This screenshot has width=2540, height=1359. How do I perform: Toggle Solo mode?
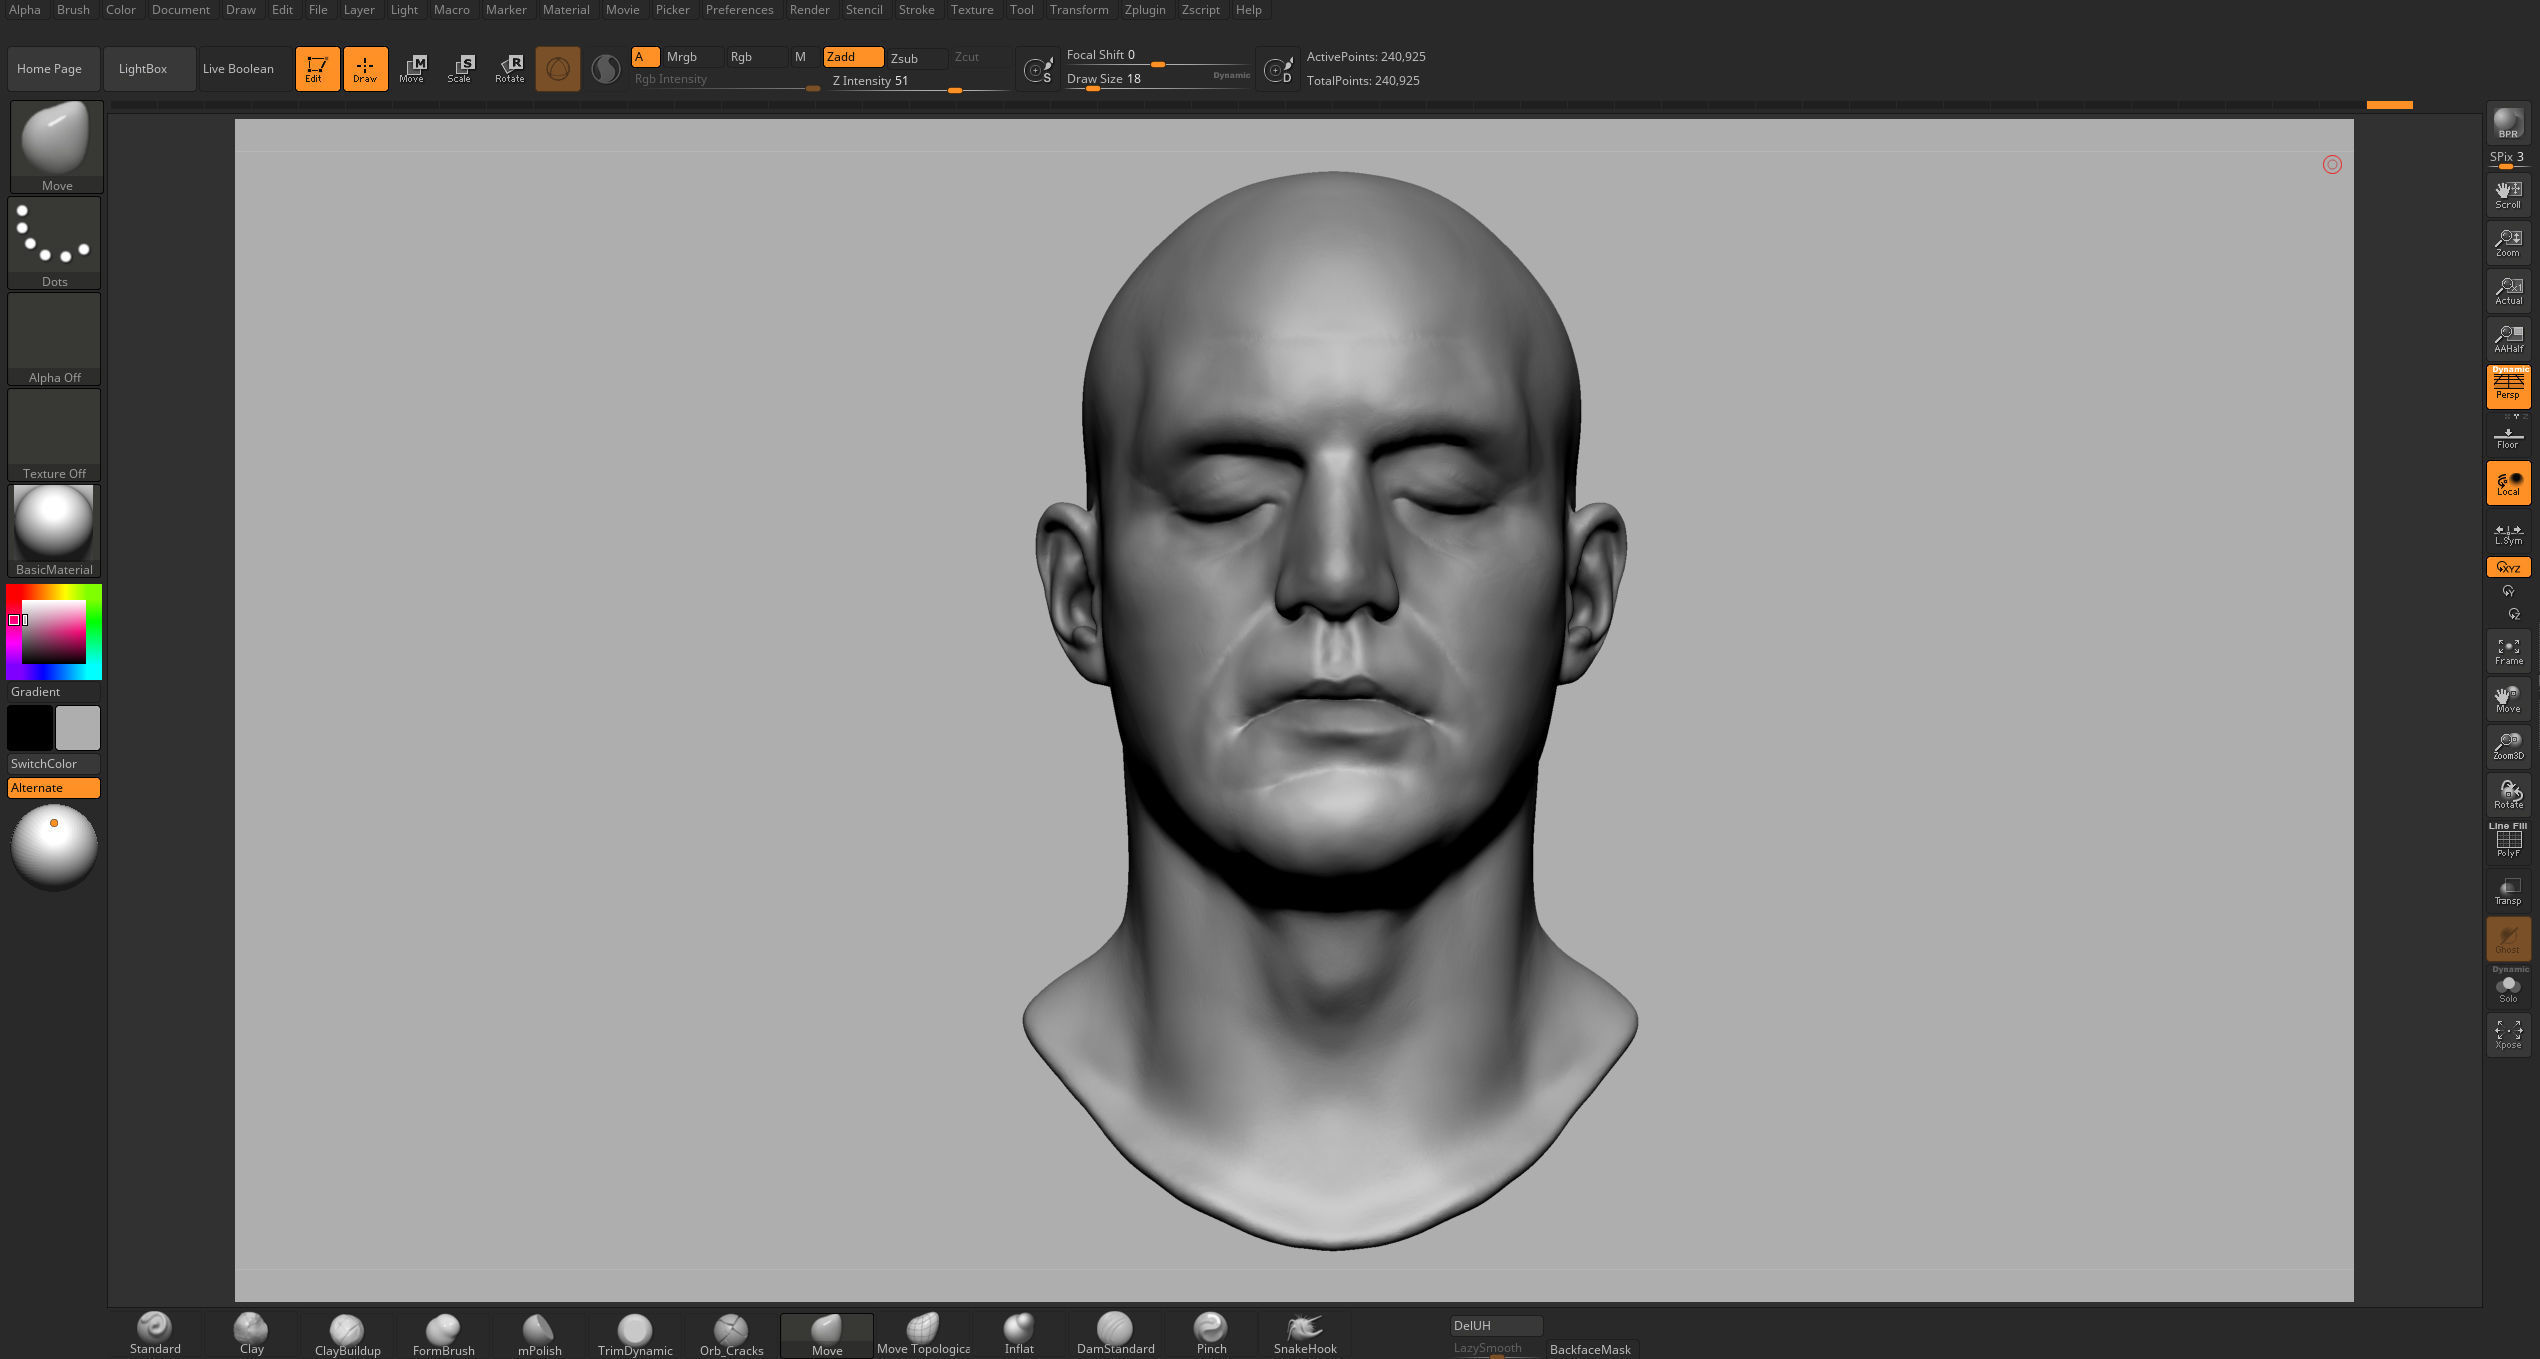[2508, 986]
